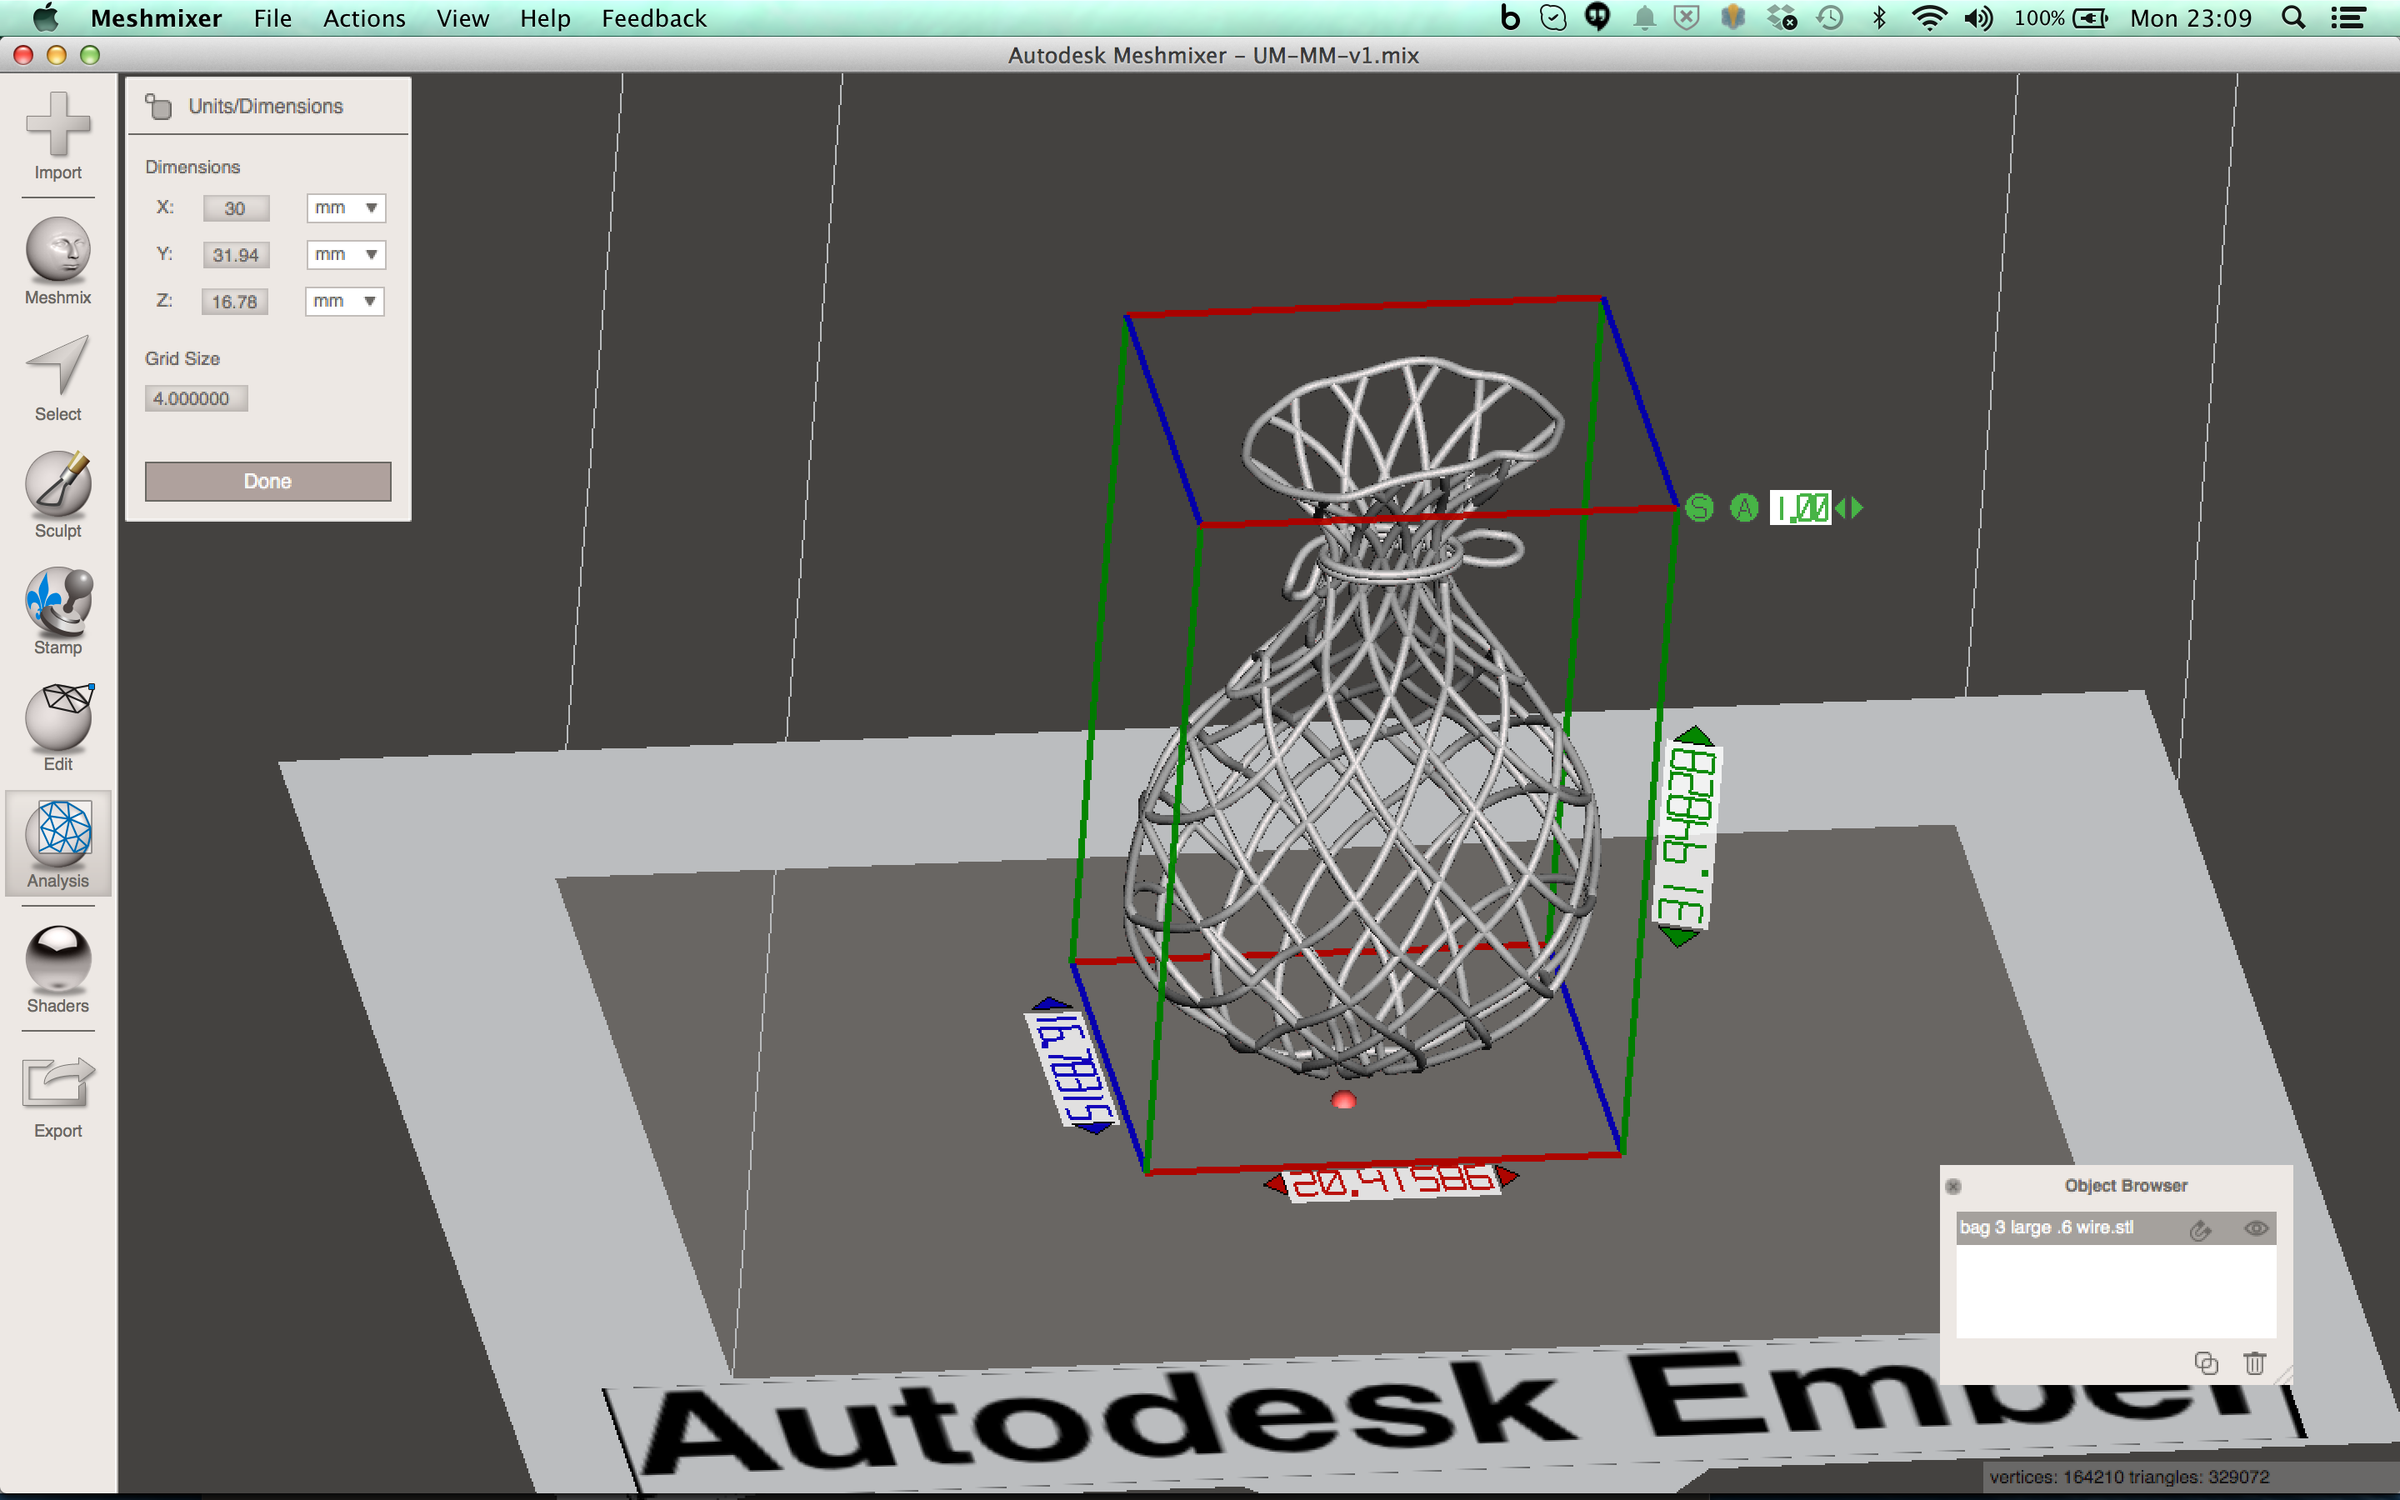2400x1500 pixels.
Task: Confirm dimensions with the Done button
Action: tap(267, 481)
